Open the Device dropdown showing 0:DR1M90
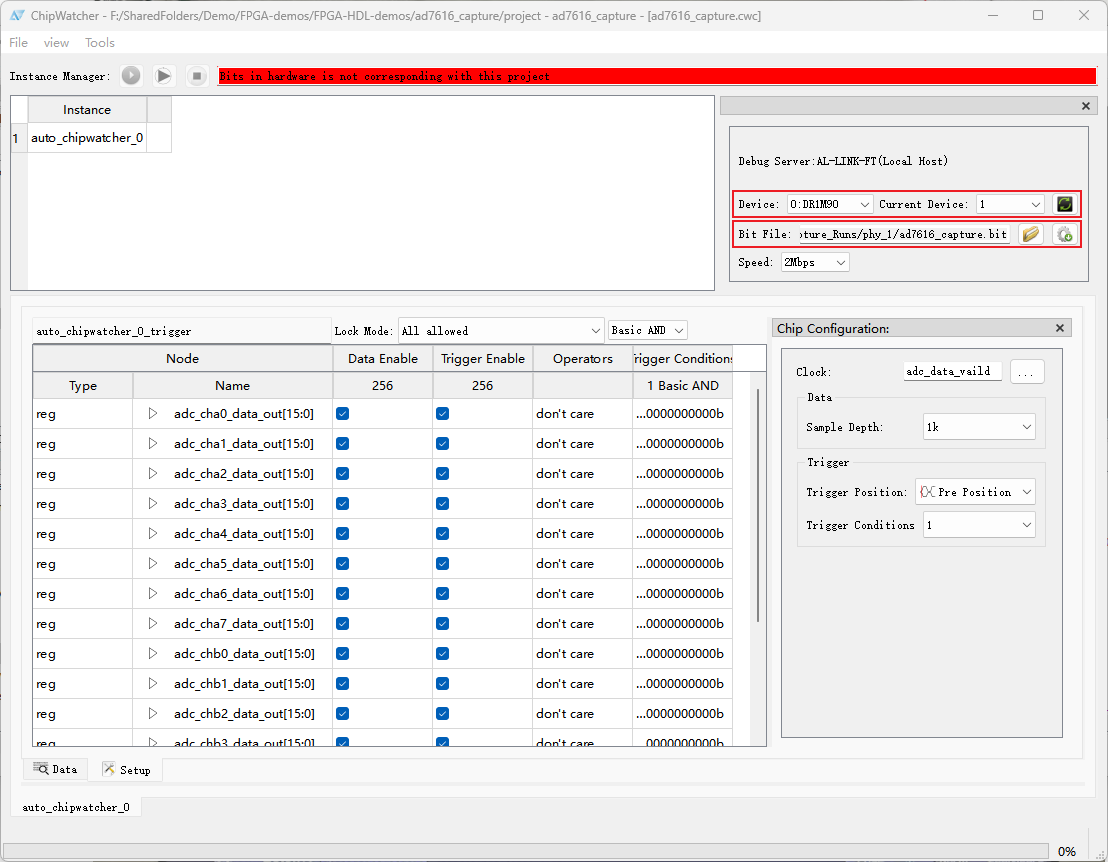The width and height of the screenshot is (1108, 862). click(x=830, y=204)
